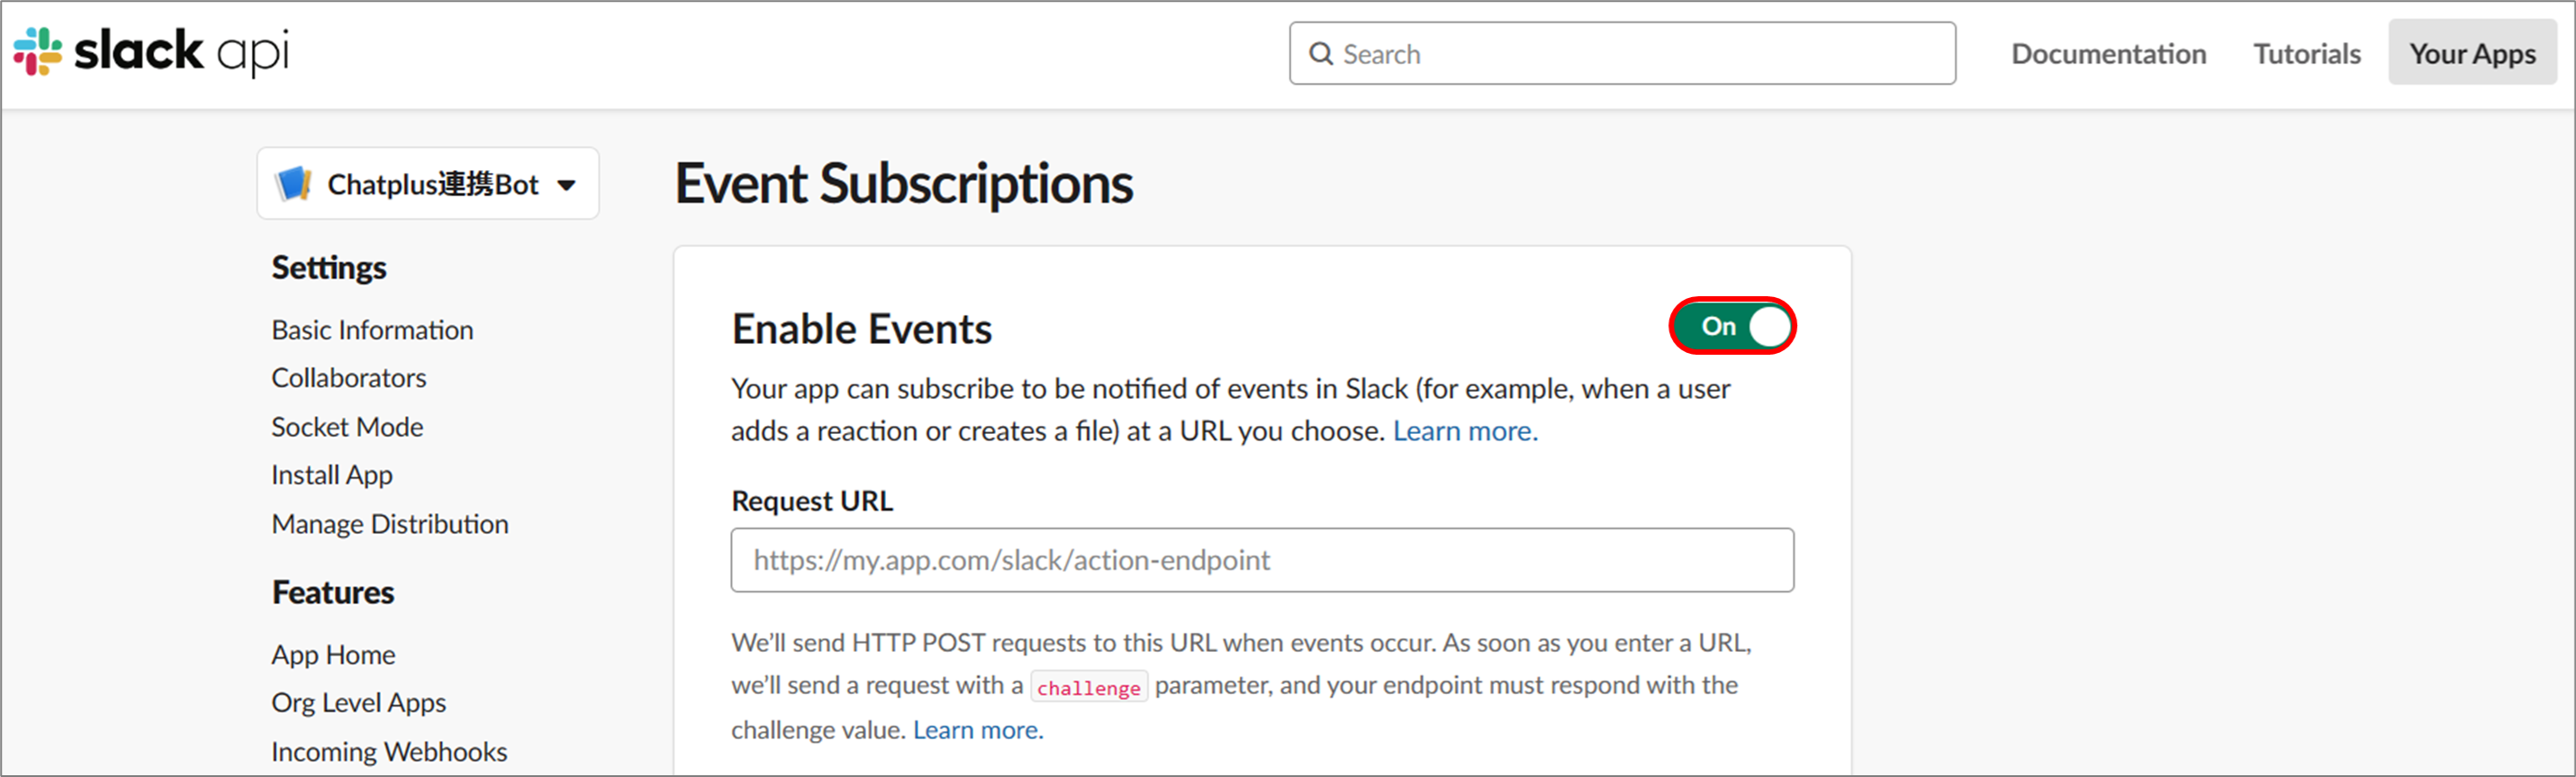Click the Request URL label
This screenshot has width=2576, height=777.
(x=812, y=501)
